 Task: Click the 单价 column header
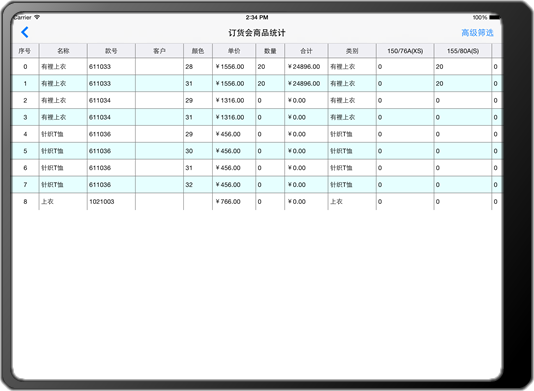tap(234, 51)
